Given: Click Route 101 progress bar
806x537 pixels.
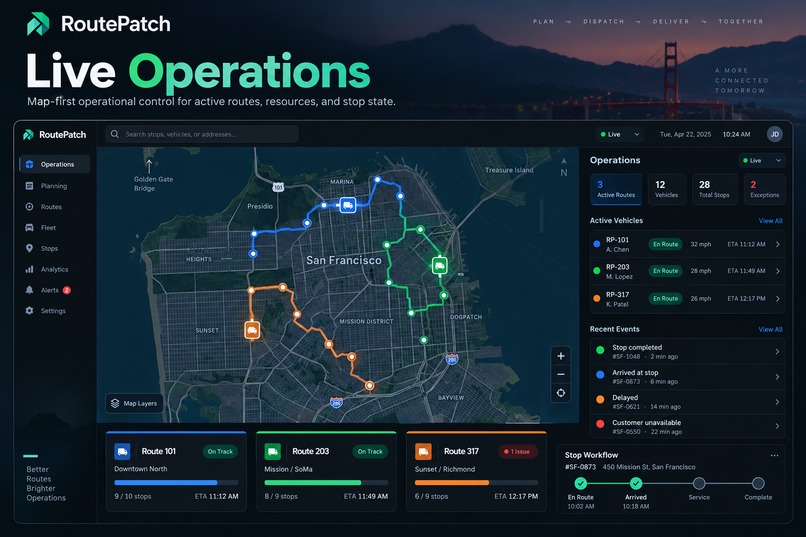Looking at the screenshot, I should tap(176, 483).
